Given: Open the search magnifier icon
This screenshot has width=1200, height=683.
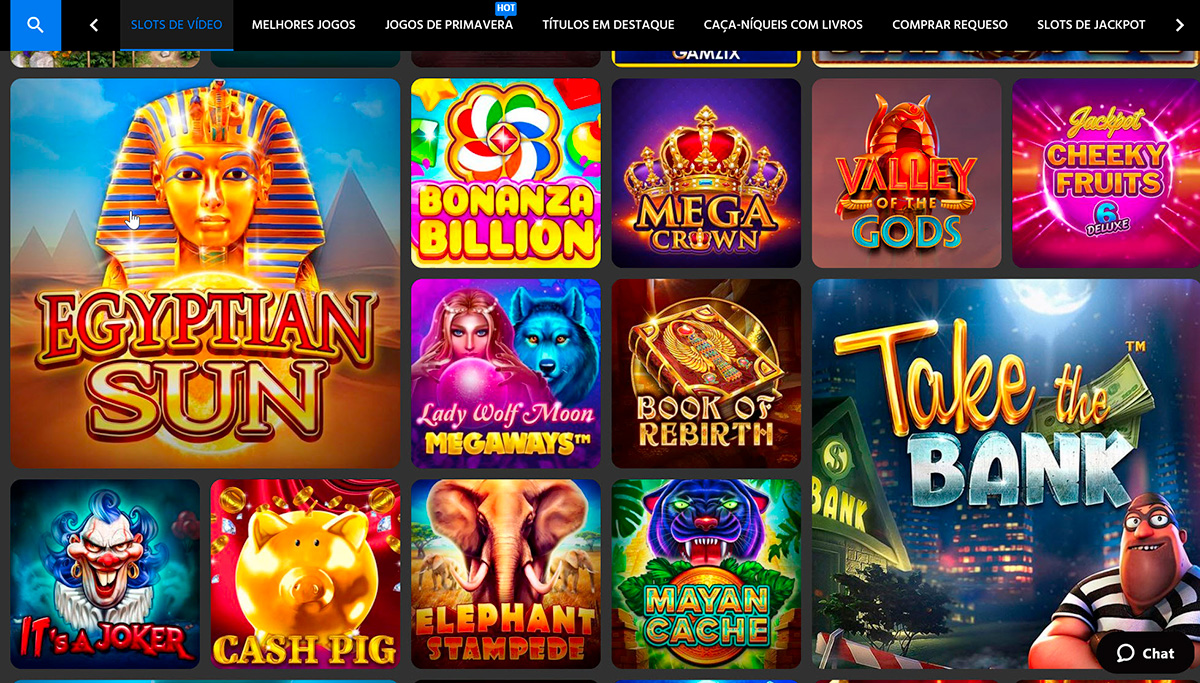Looking at the screenshot, I should (x=35, y=25).
